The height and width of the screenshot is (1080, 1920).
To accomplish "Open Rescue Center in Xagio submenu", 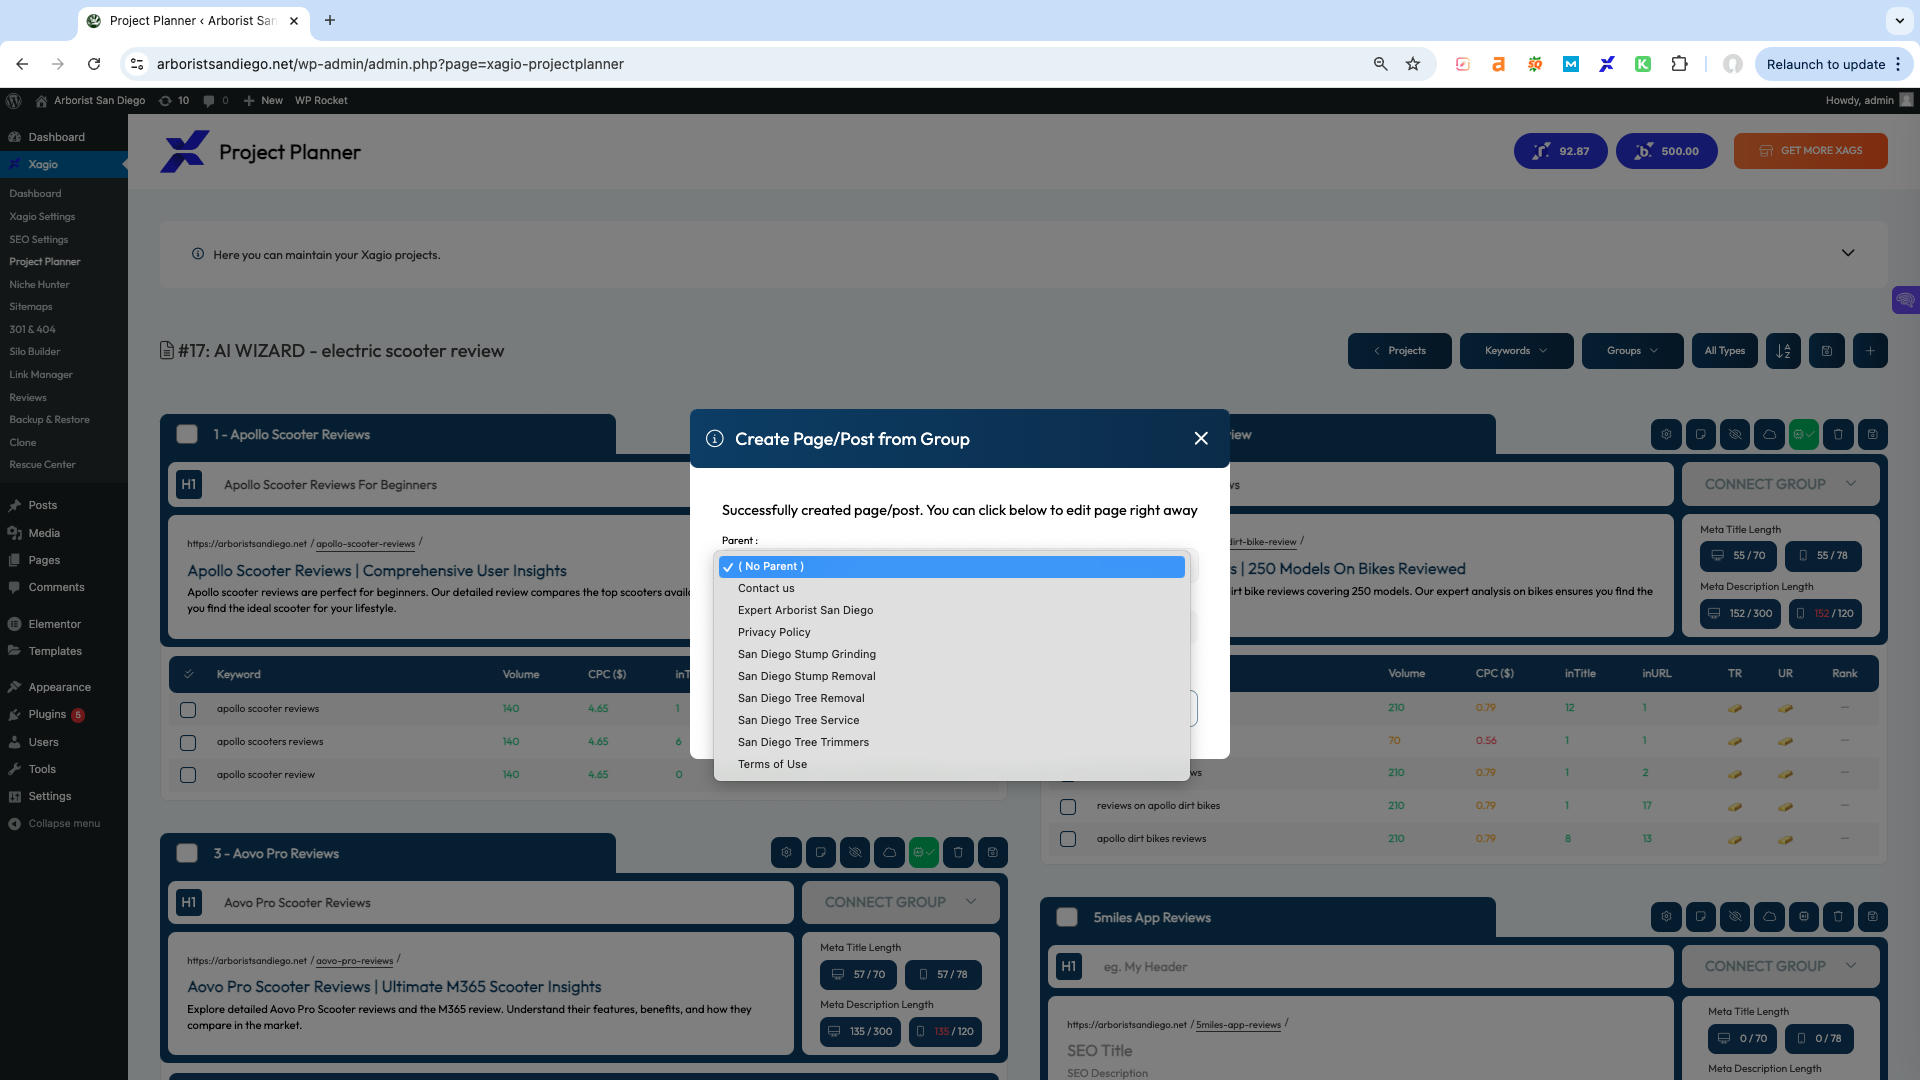I will [42, 465].
